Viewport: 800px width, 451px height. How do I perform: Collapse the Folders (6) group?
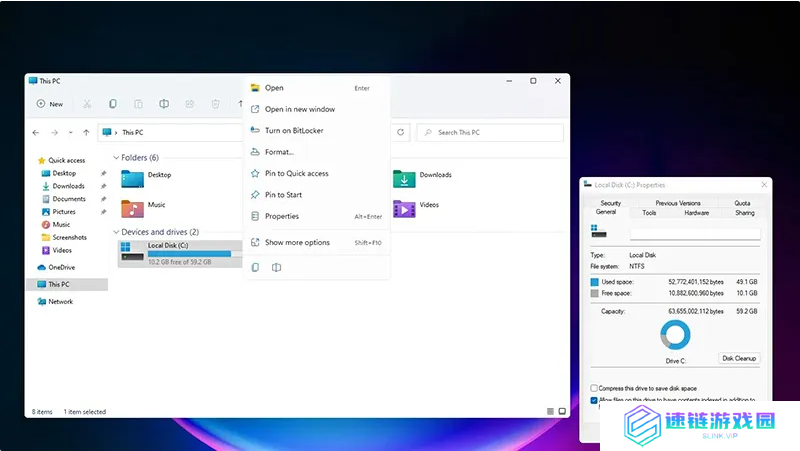[116, 158]
